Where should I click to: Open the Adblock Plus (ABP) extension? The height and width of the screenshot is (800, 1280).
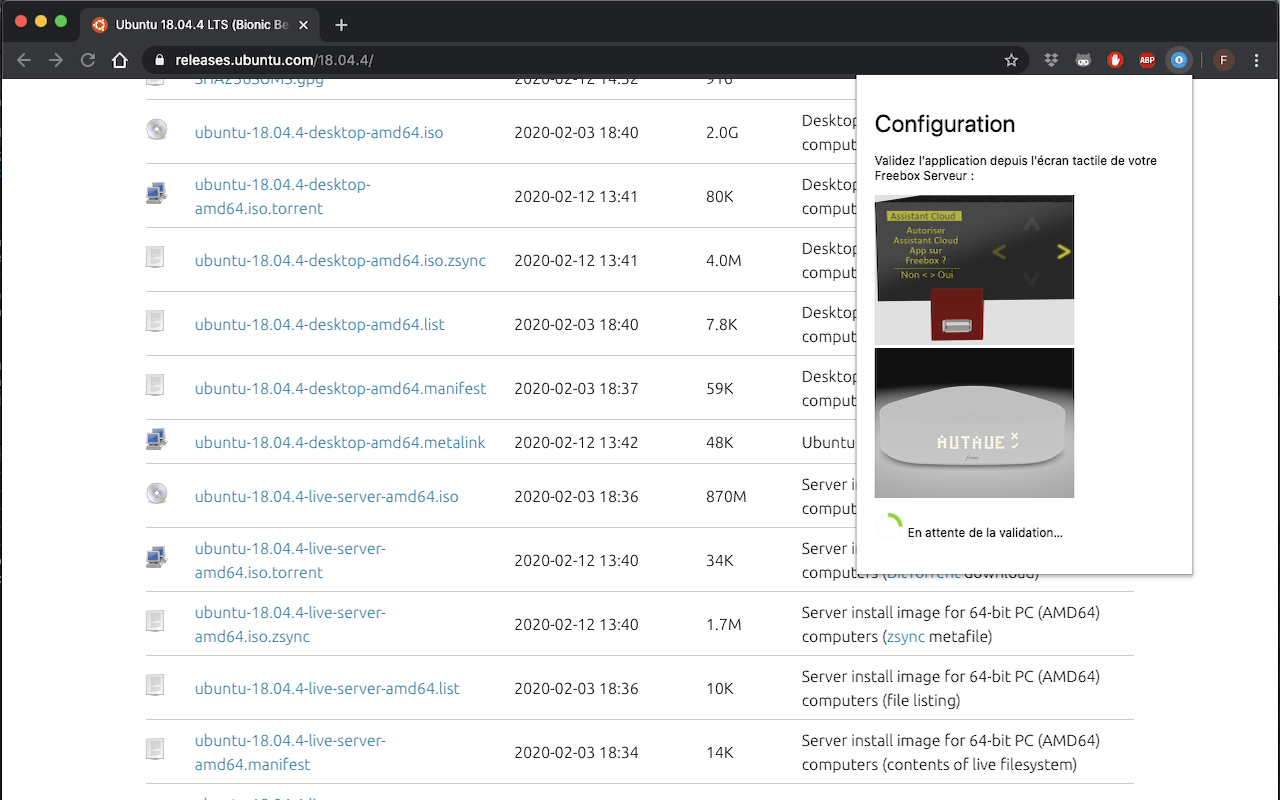pyautogui.click(x=1147, y=60)
